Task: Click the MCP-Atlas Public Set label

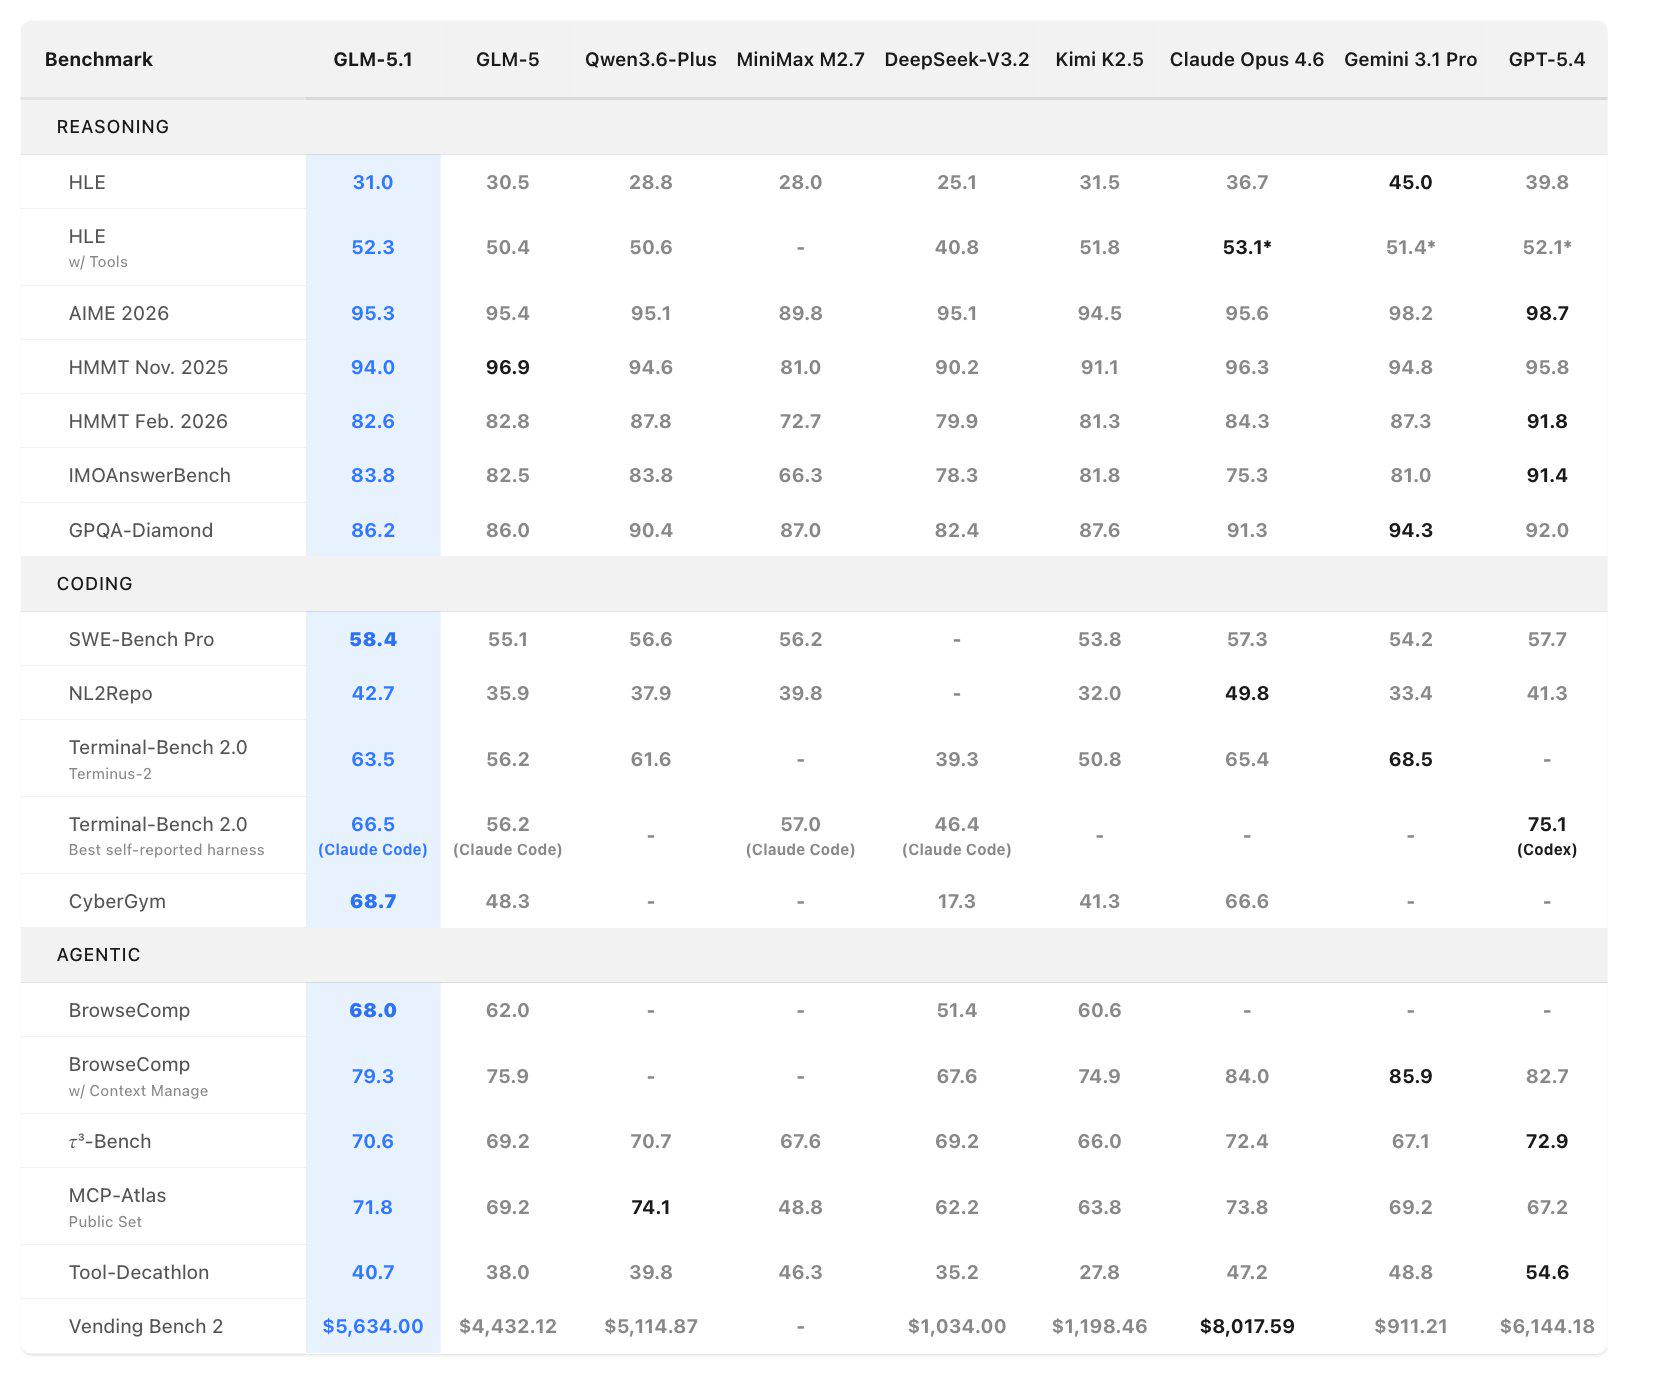Action: pos(117,1207)
